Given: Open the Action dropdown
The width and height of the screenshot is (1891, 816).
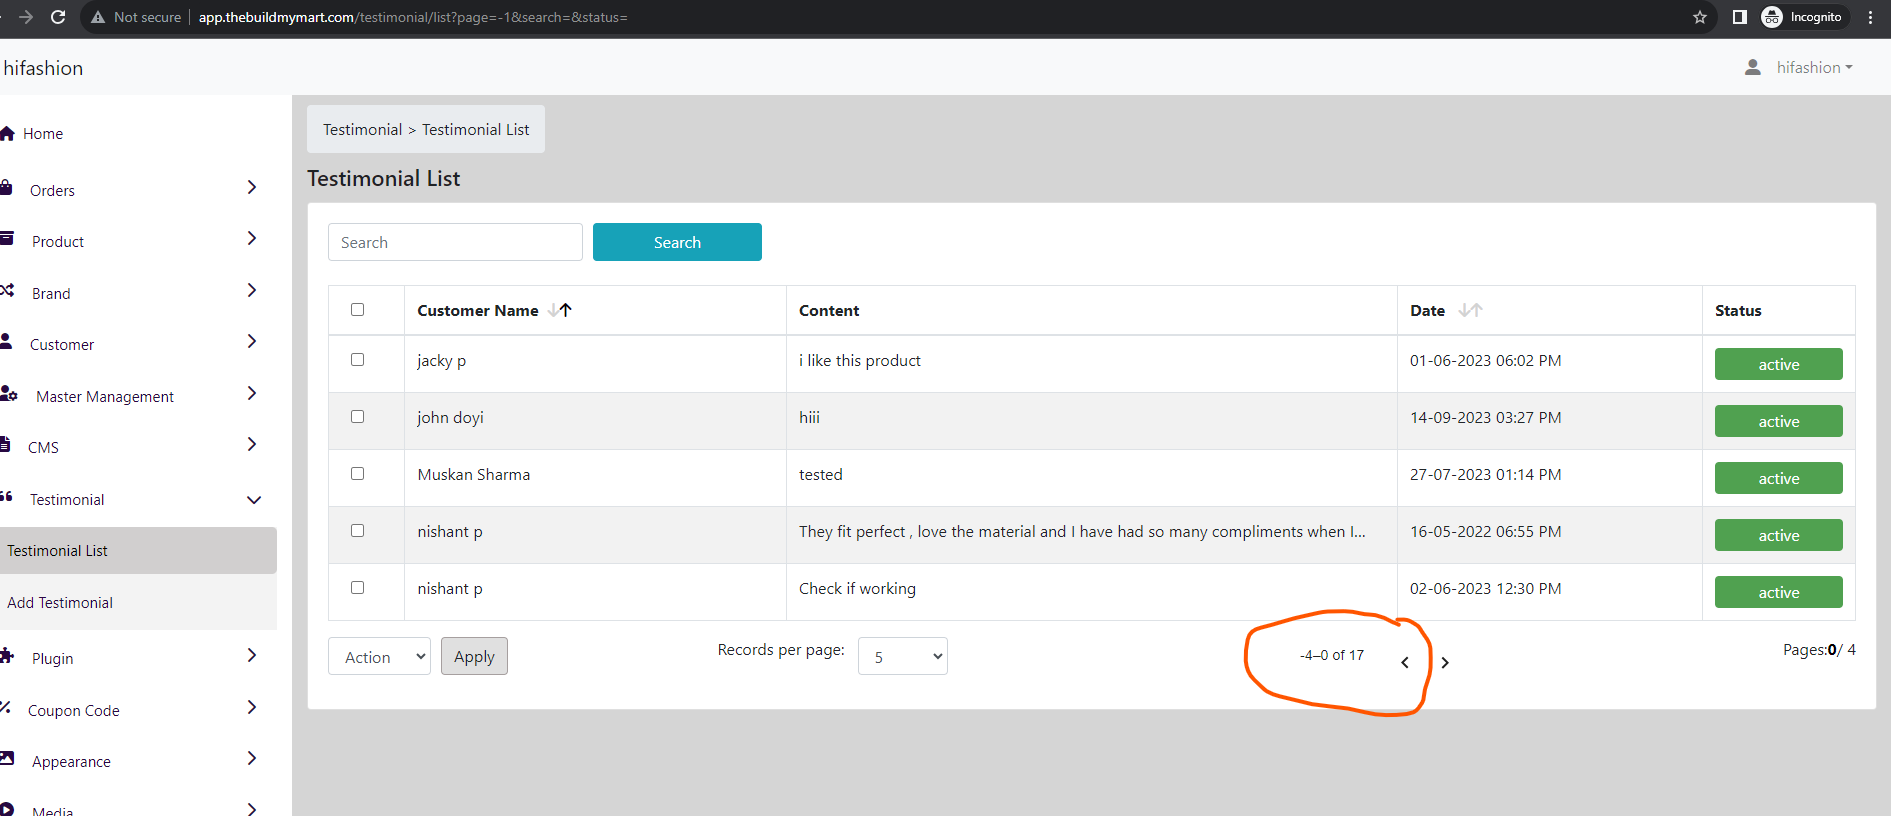Looking at the screenshot, I should (379, 656).
